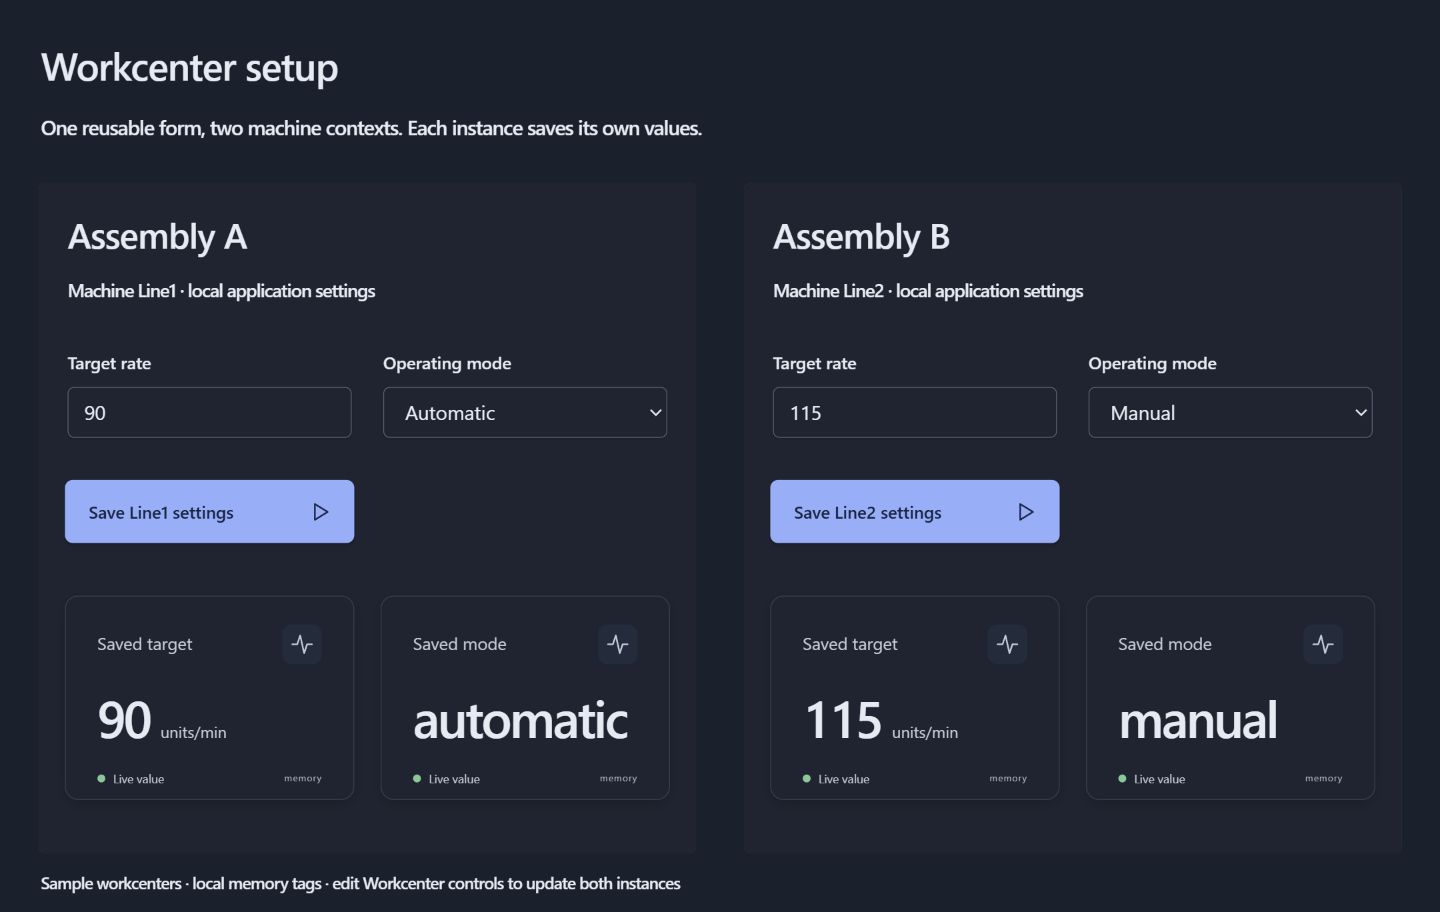
Task: Click the pulse icon on Assembly B Saved target card
Action: point(1007,644)
